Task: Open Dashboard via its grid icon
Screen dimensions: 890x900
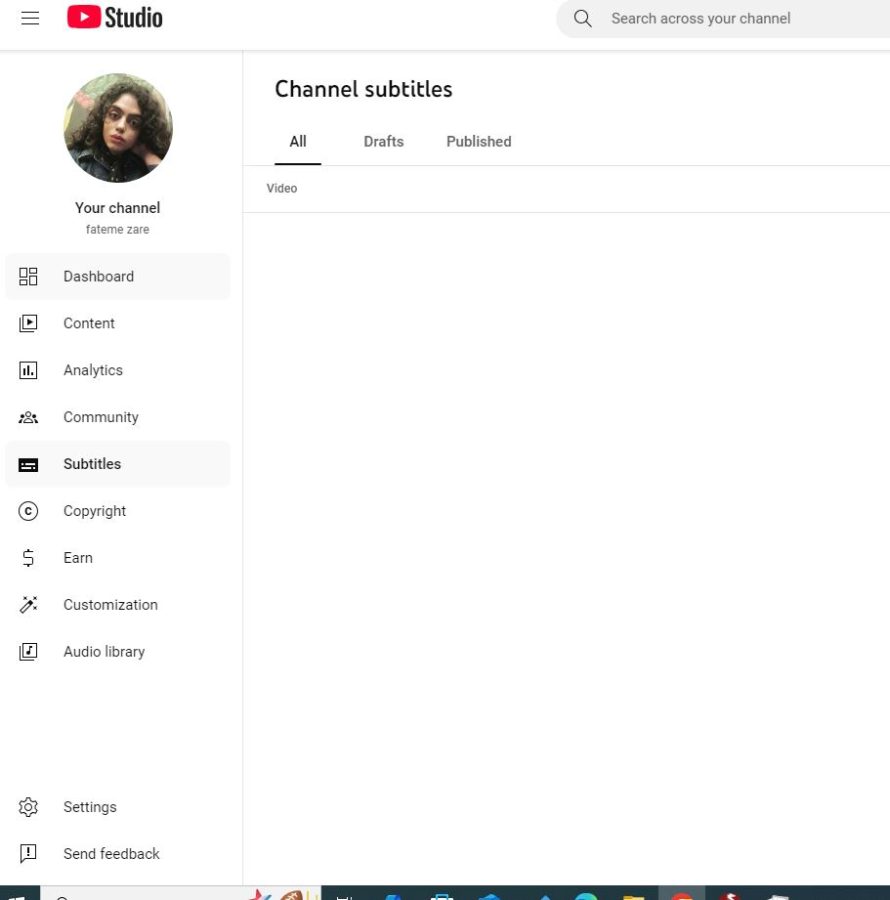Action: 28,277
